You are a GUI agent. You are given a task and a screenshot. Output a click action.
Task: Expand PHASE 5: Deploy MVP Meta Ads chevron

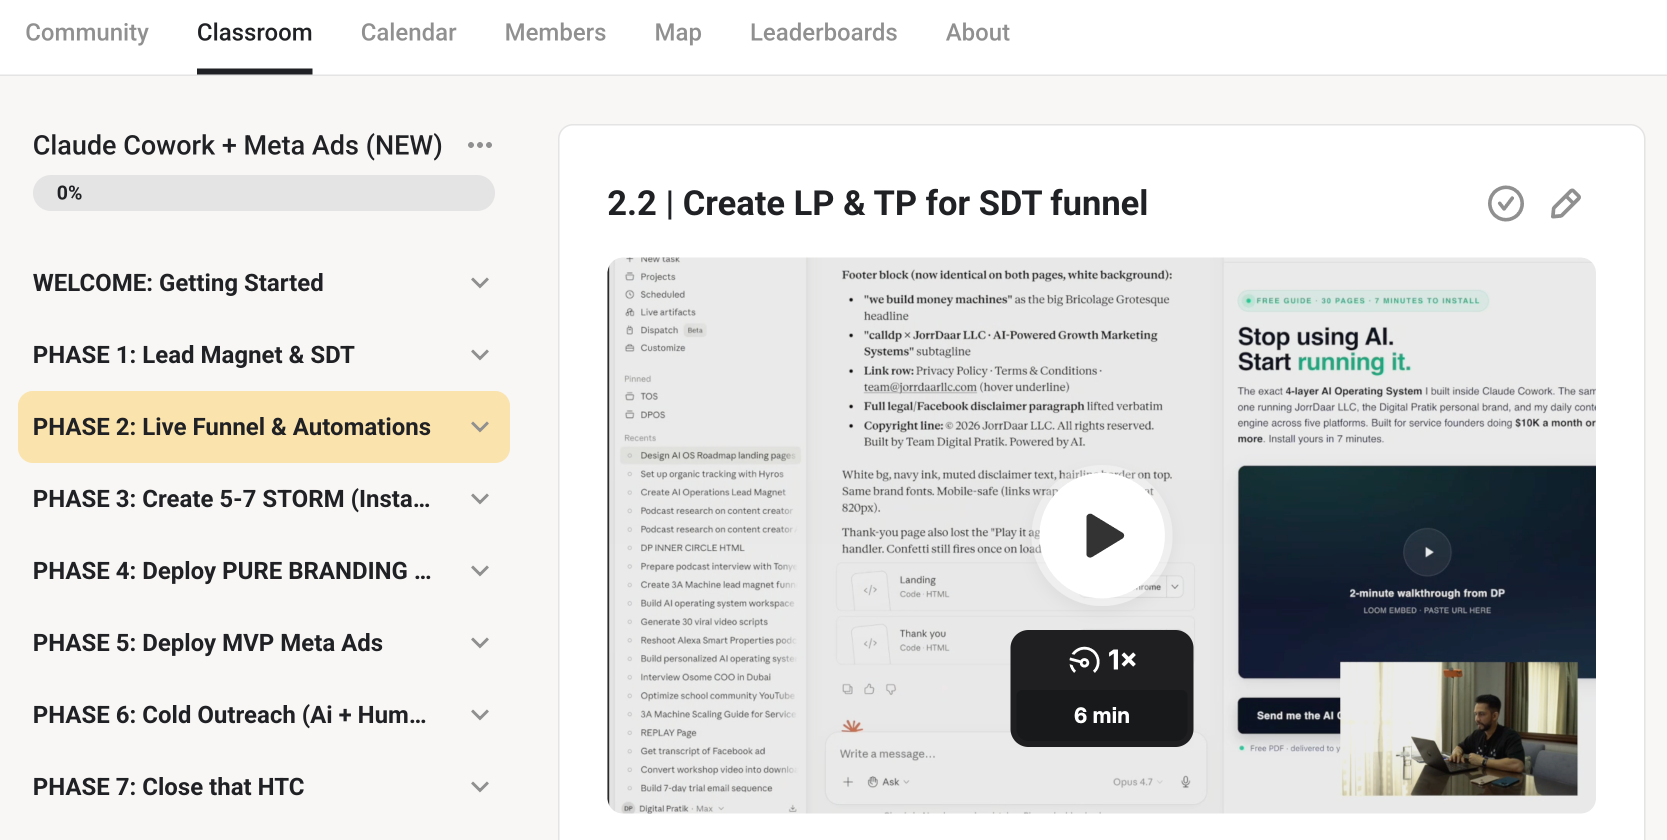[x=480, y=643]
